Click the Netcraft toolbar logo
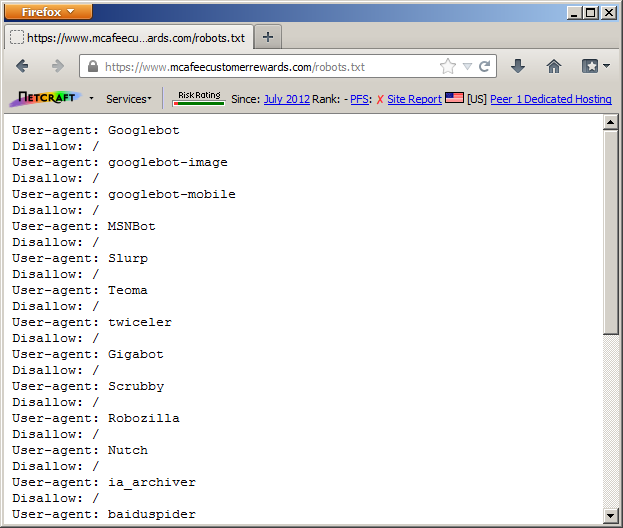 pos(45,98)
